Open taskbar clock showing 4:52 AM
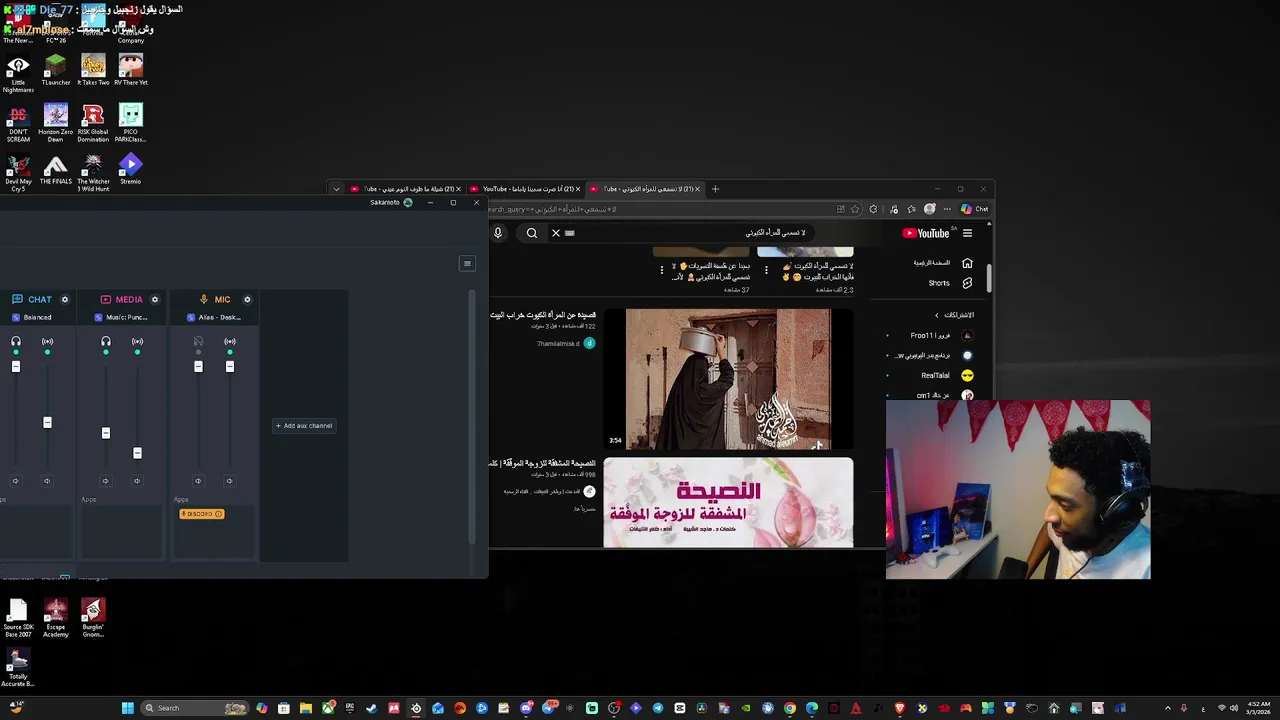 [x=1259, y=708]
